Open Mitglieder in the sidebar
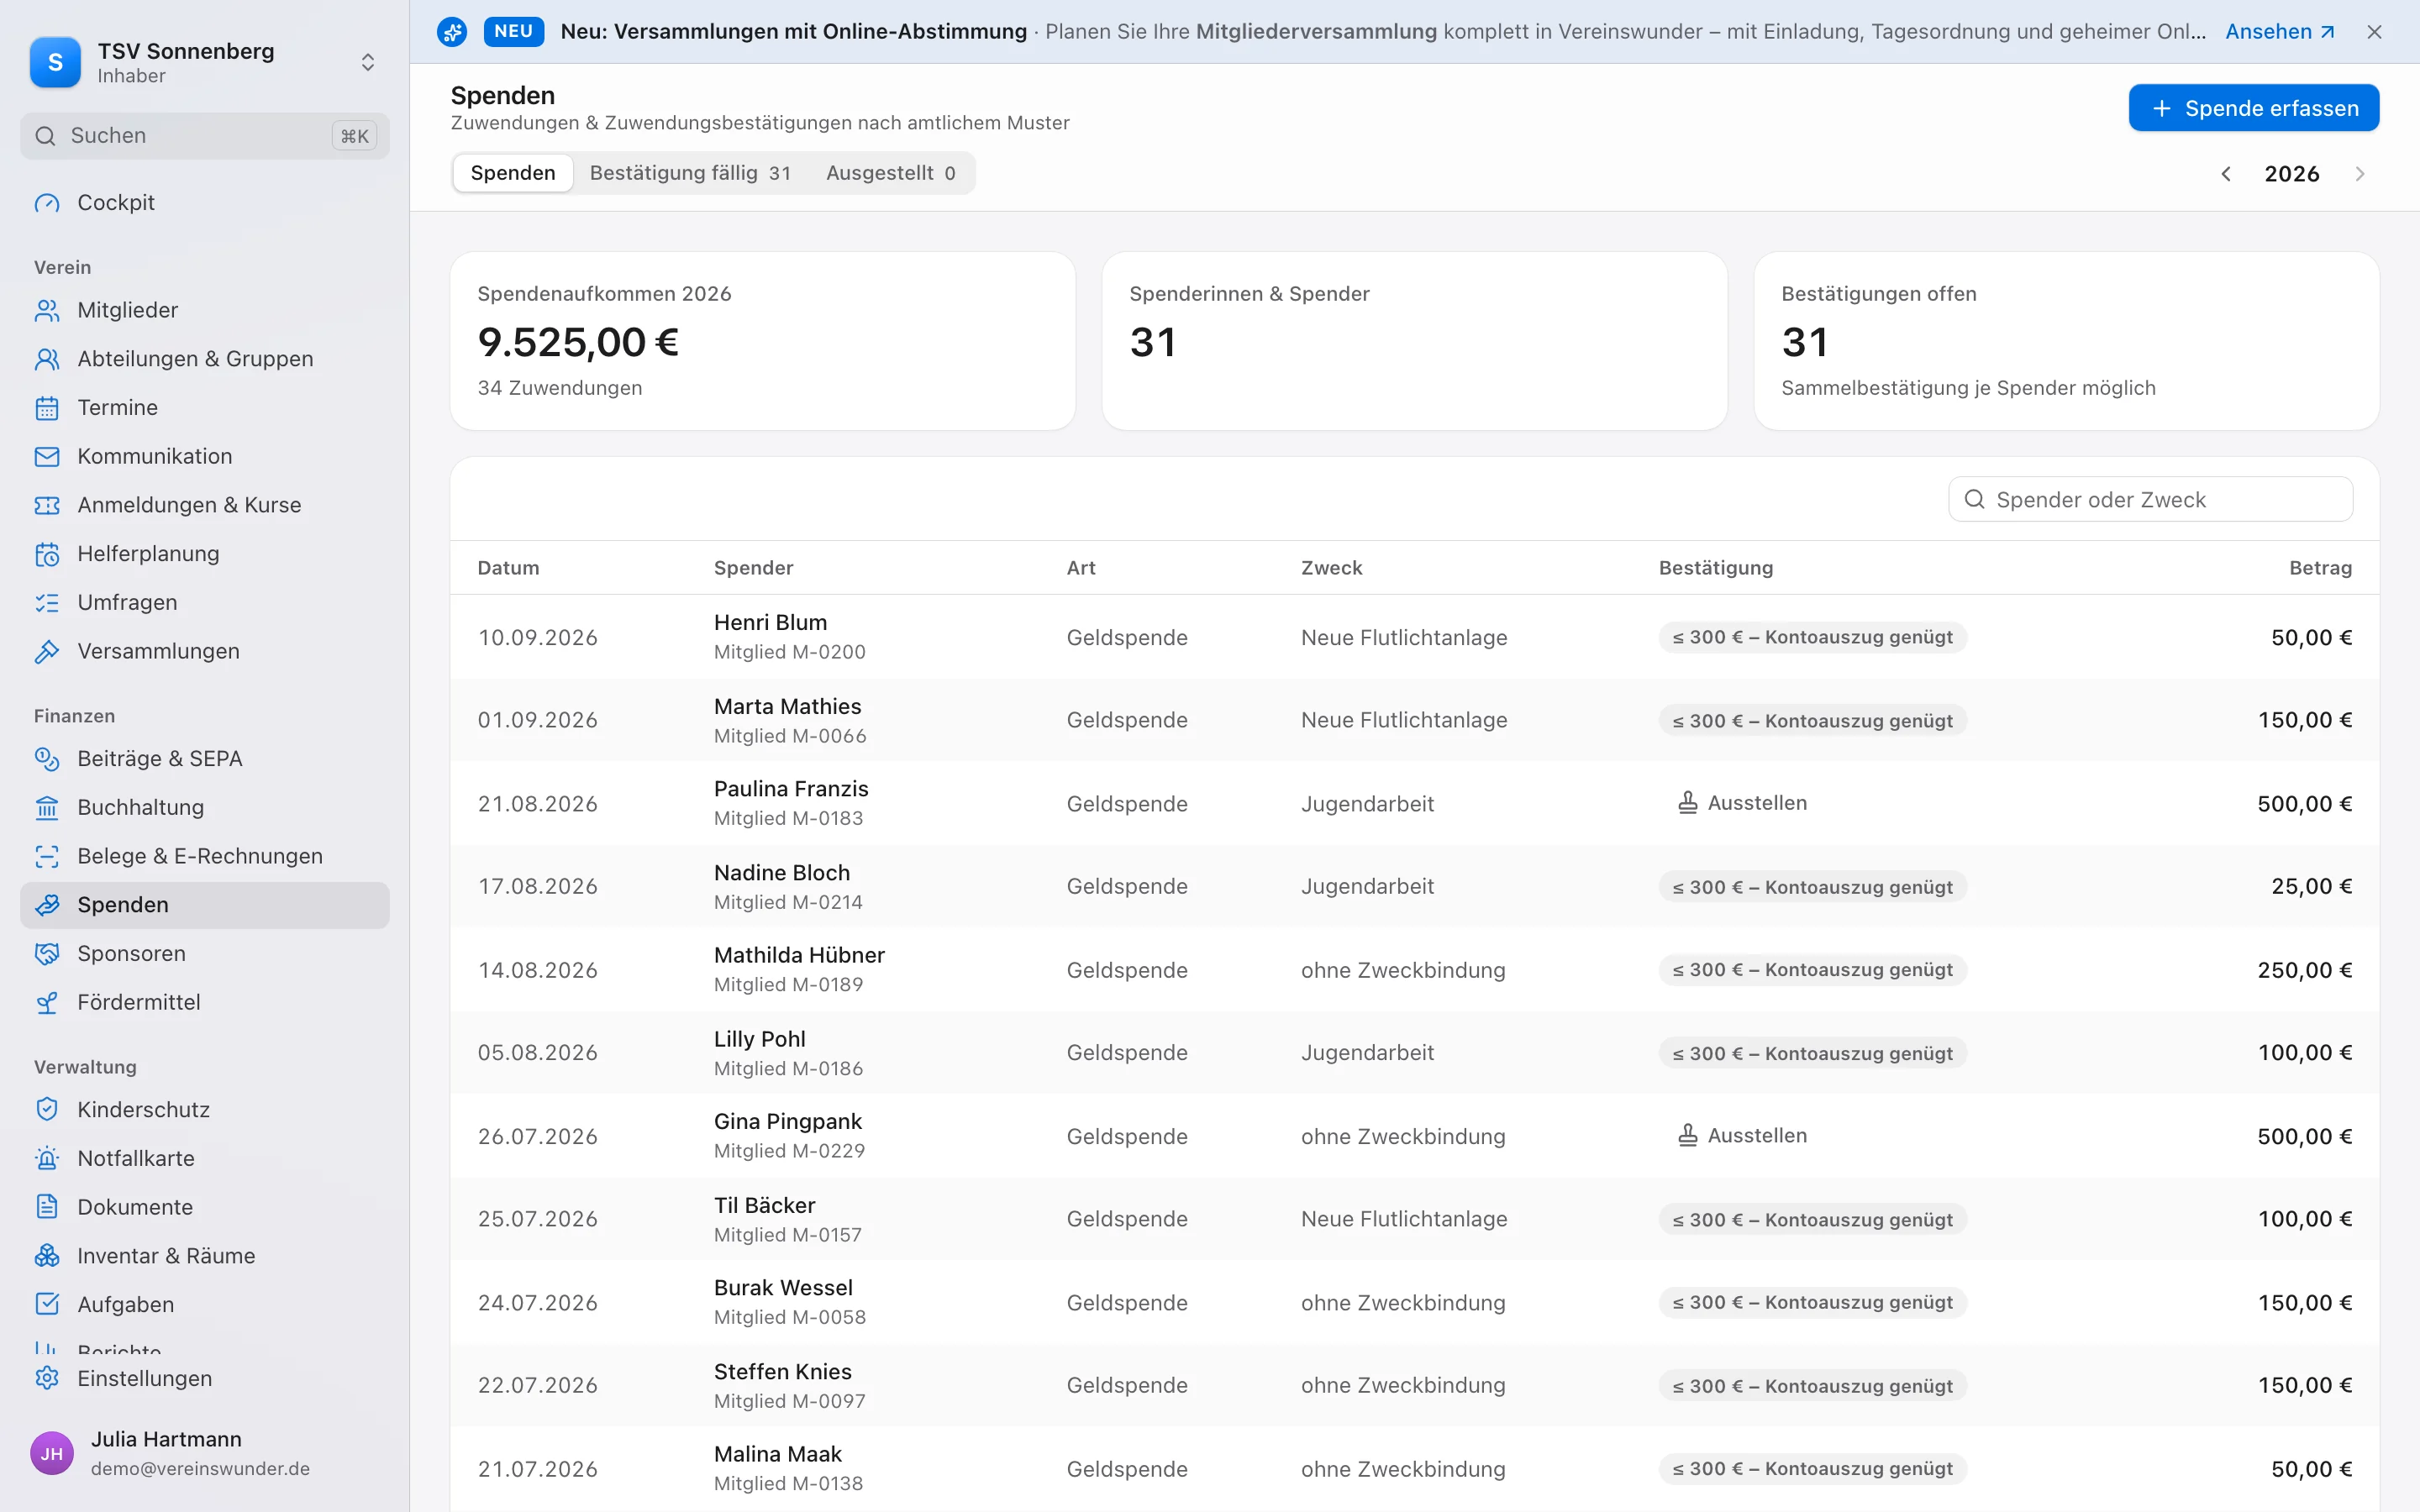 pos(204,310)
